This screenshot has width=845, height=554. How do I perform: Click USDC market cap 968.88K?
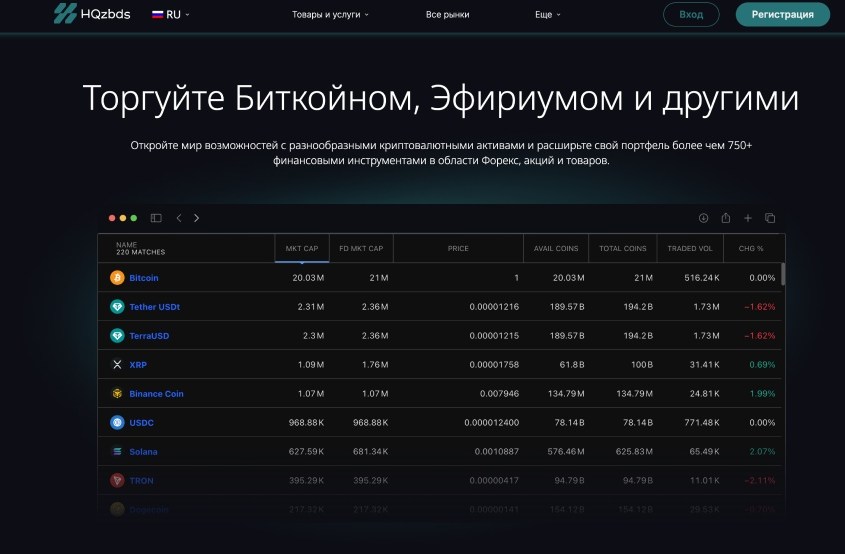click(306, 423)
